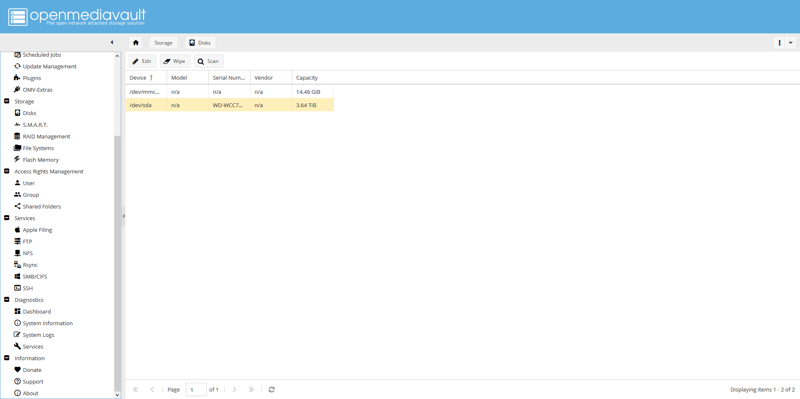Collapse the Access Rights Management section
Screen dimensions: 800x399
7,171
